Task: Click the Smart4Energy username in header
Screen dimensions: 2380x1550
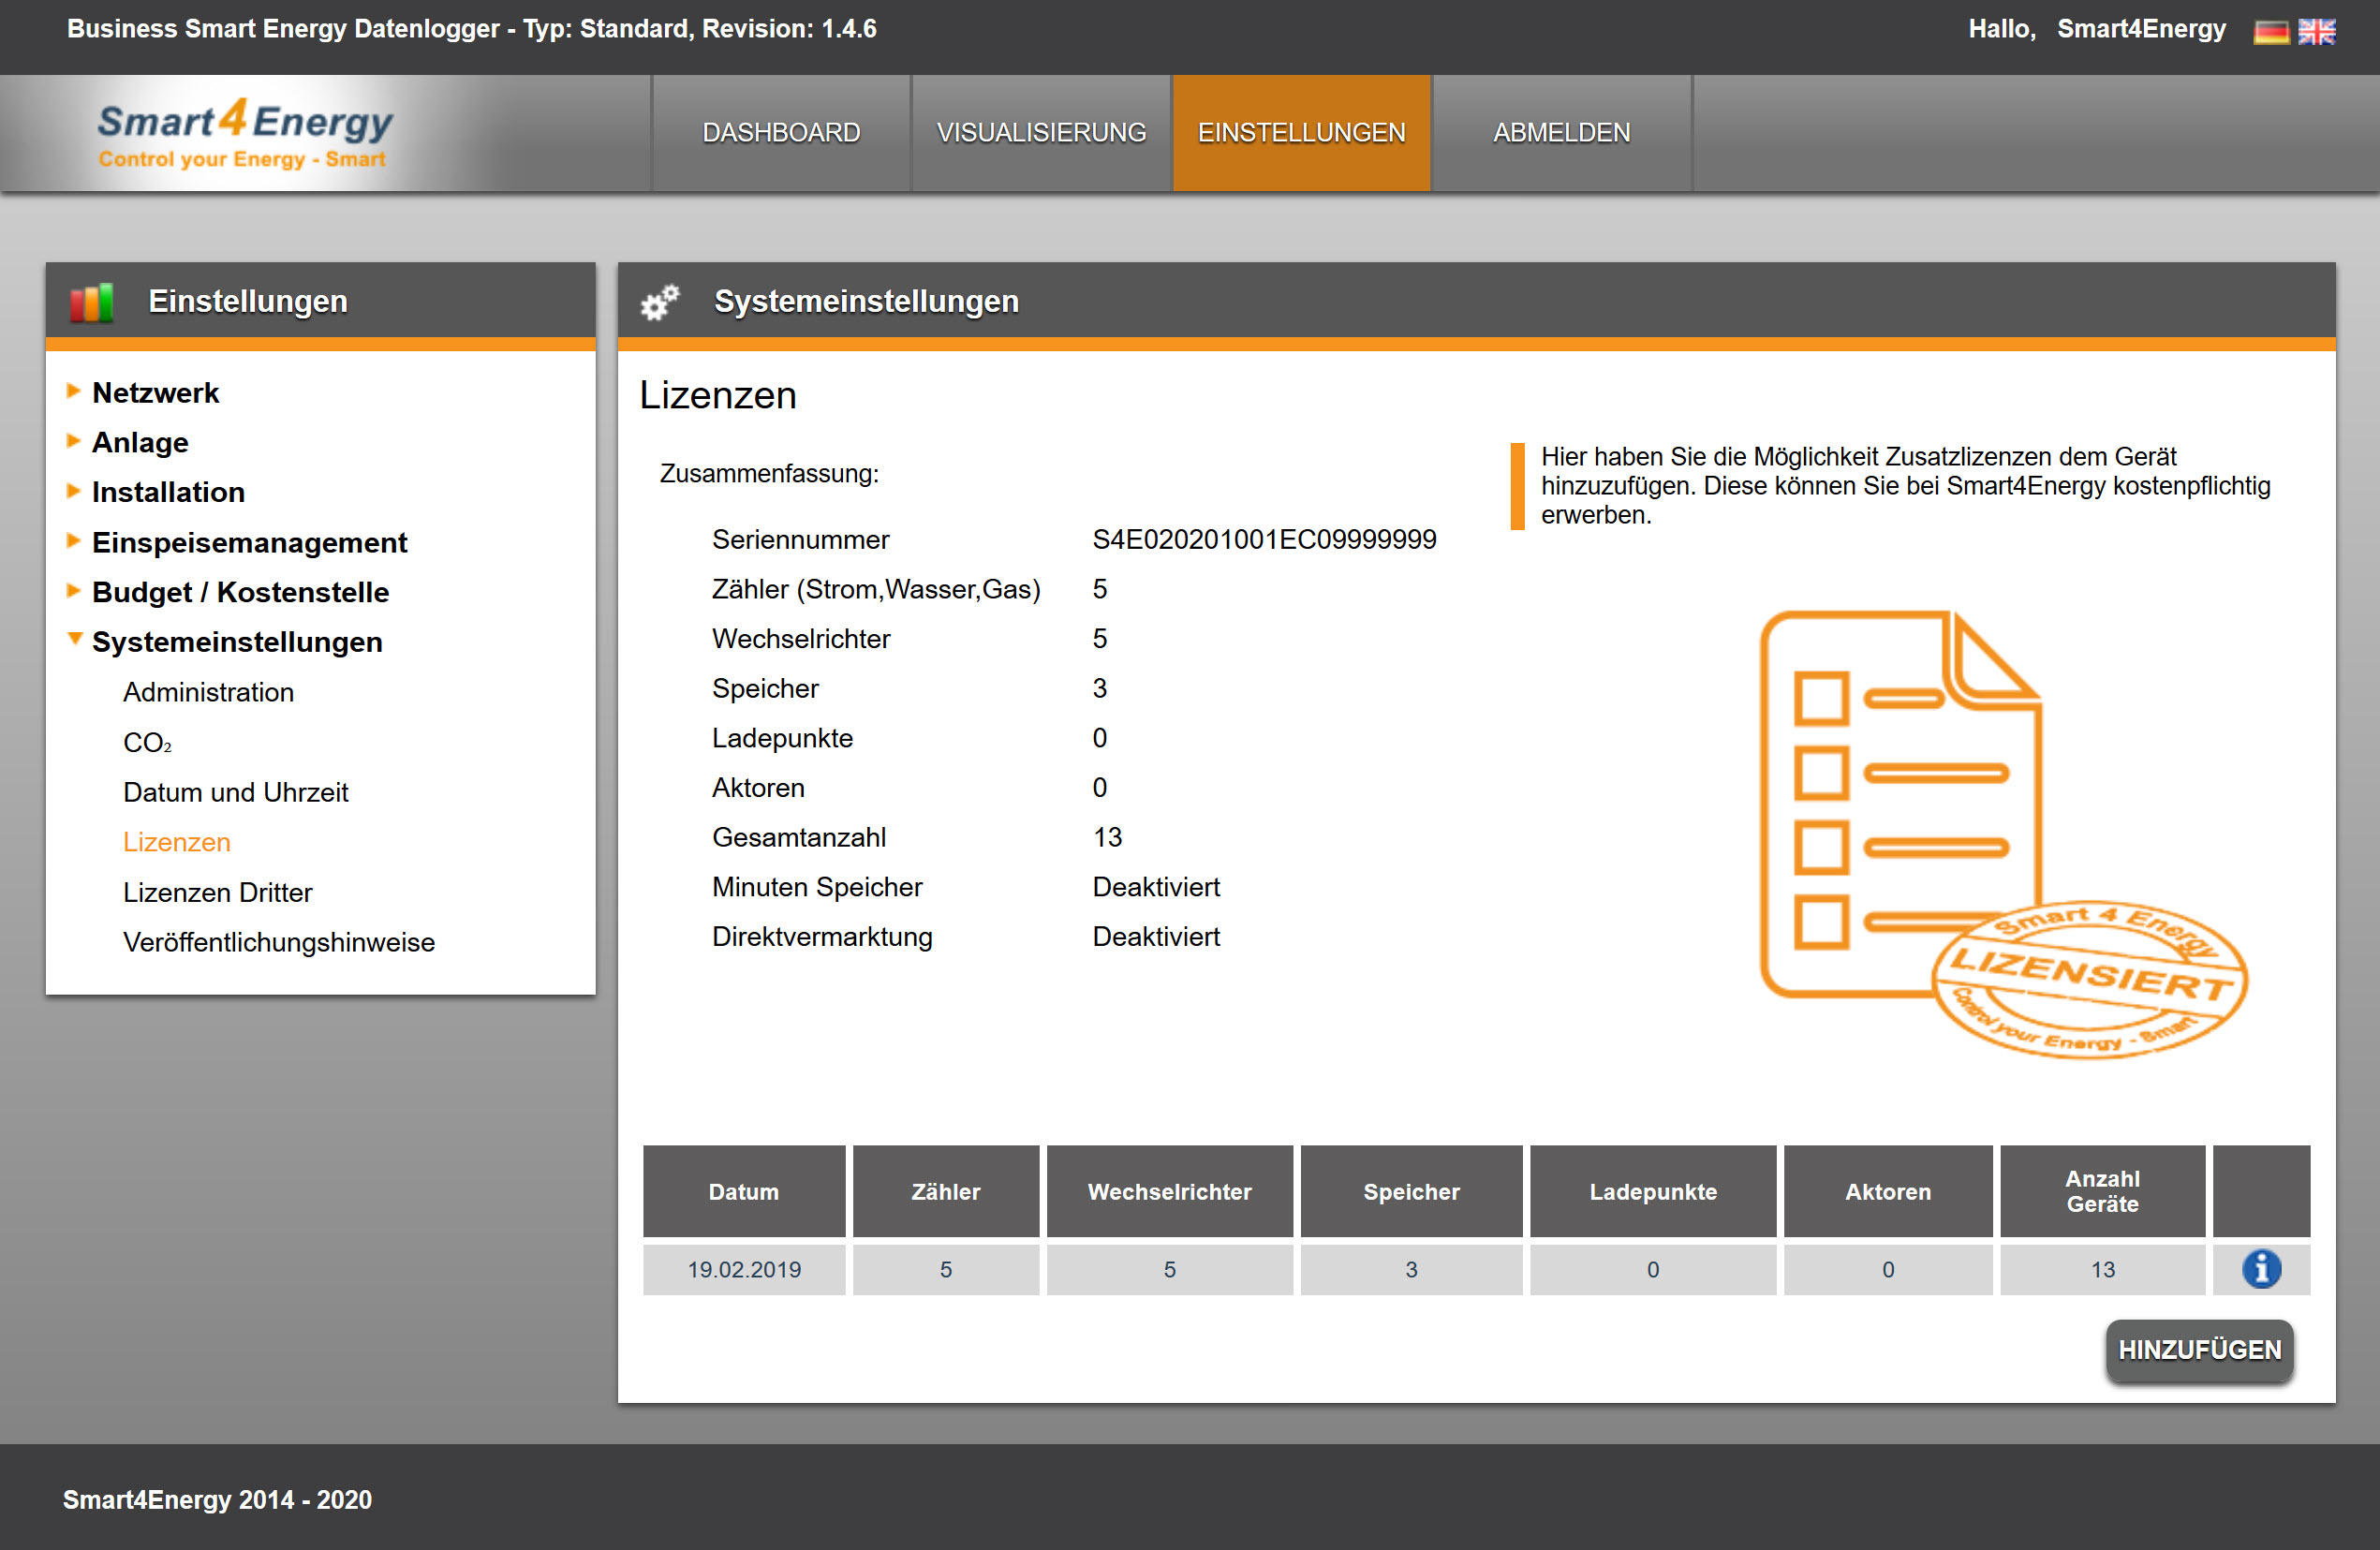Action: 2141,29
